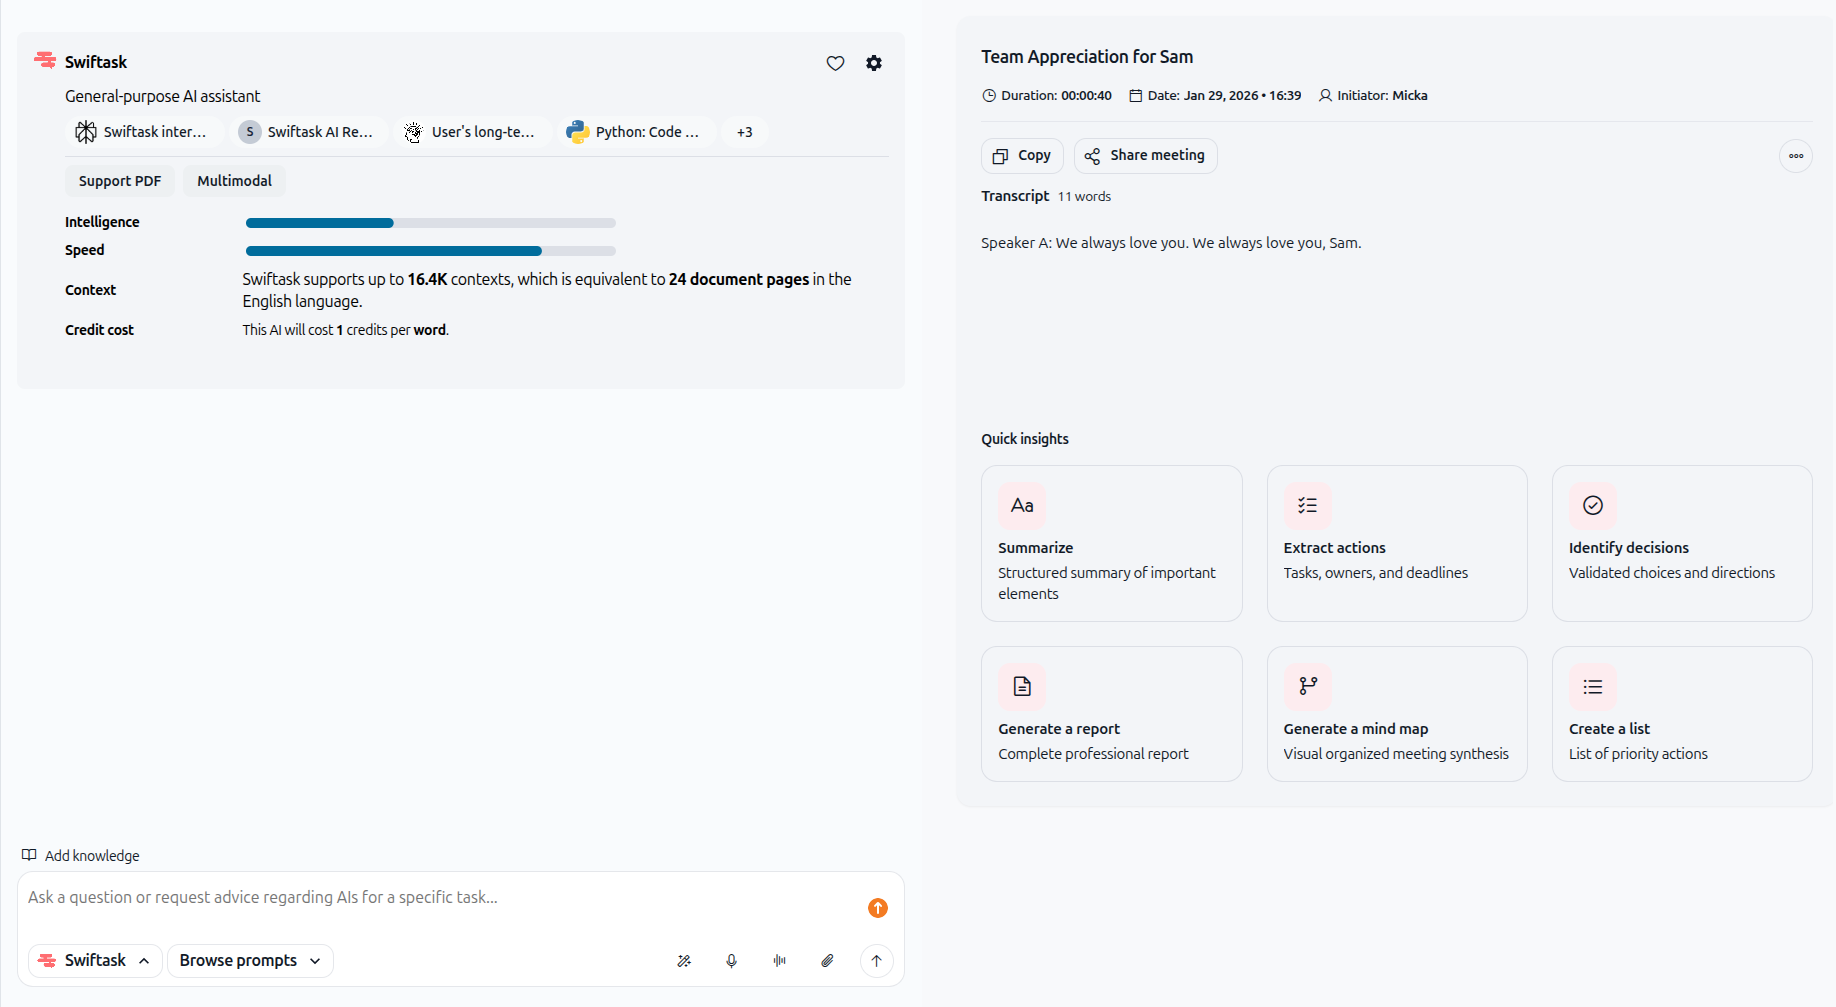Viewport: 1836px width, 1007px height.
Task: Open the Swiftask AI Re… skill chip
Action: point(309,132)
